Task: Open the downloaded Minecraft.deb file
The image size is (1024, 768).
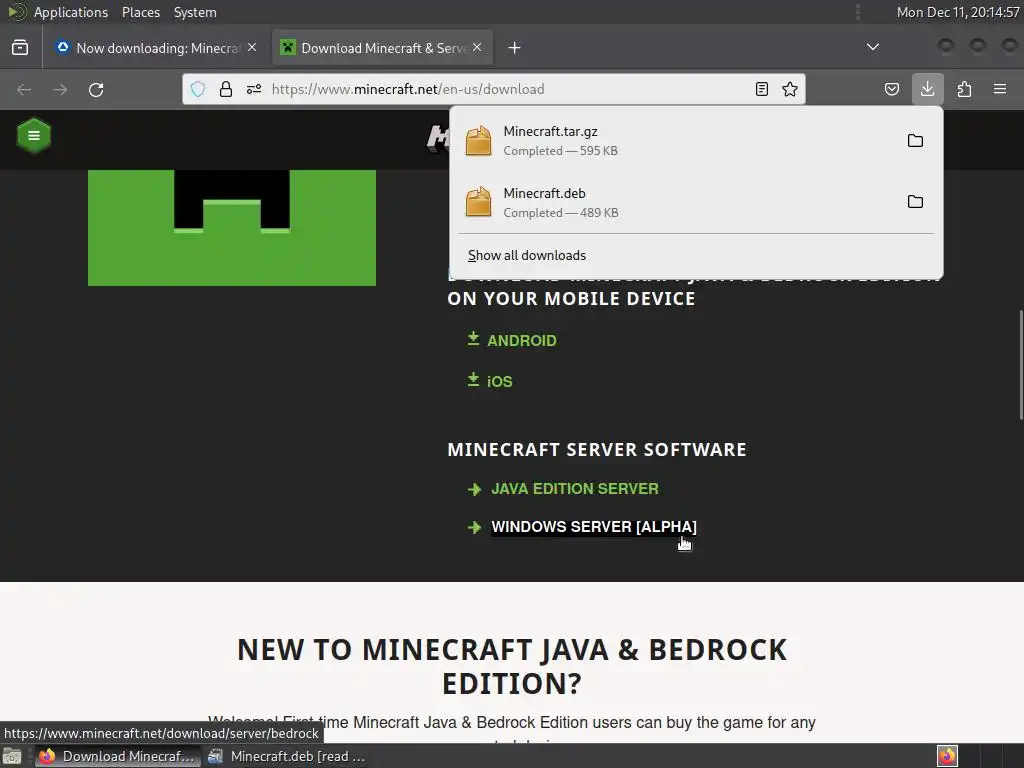Action: [x=679, y=202]
